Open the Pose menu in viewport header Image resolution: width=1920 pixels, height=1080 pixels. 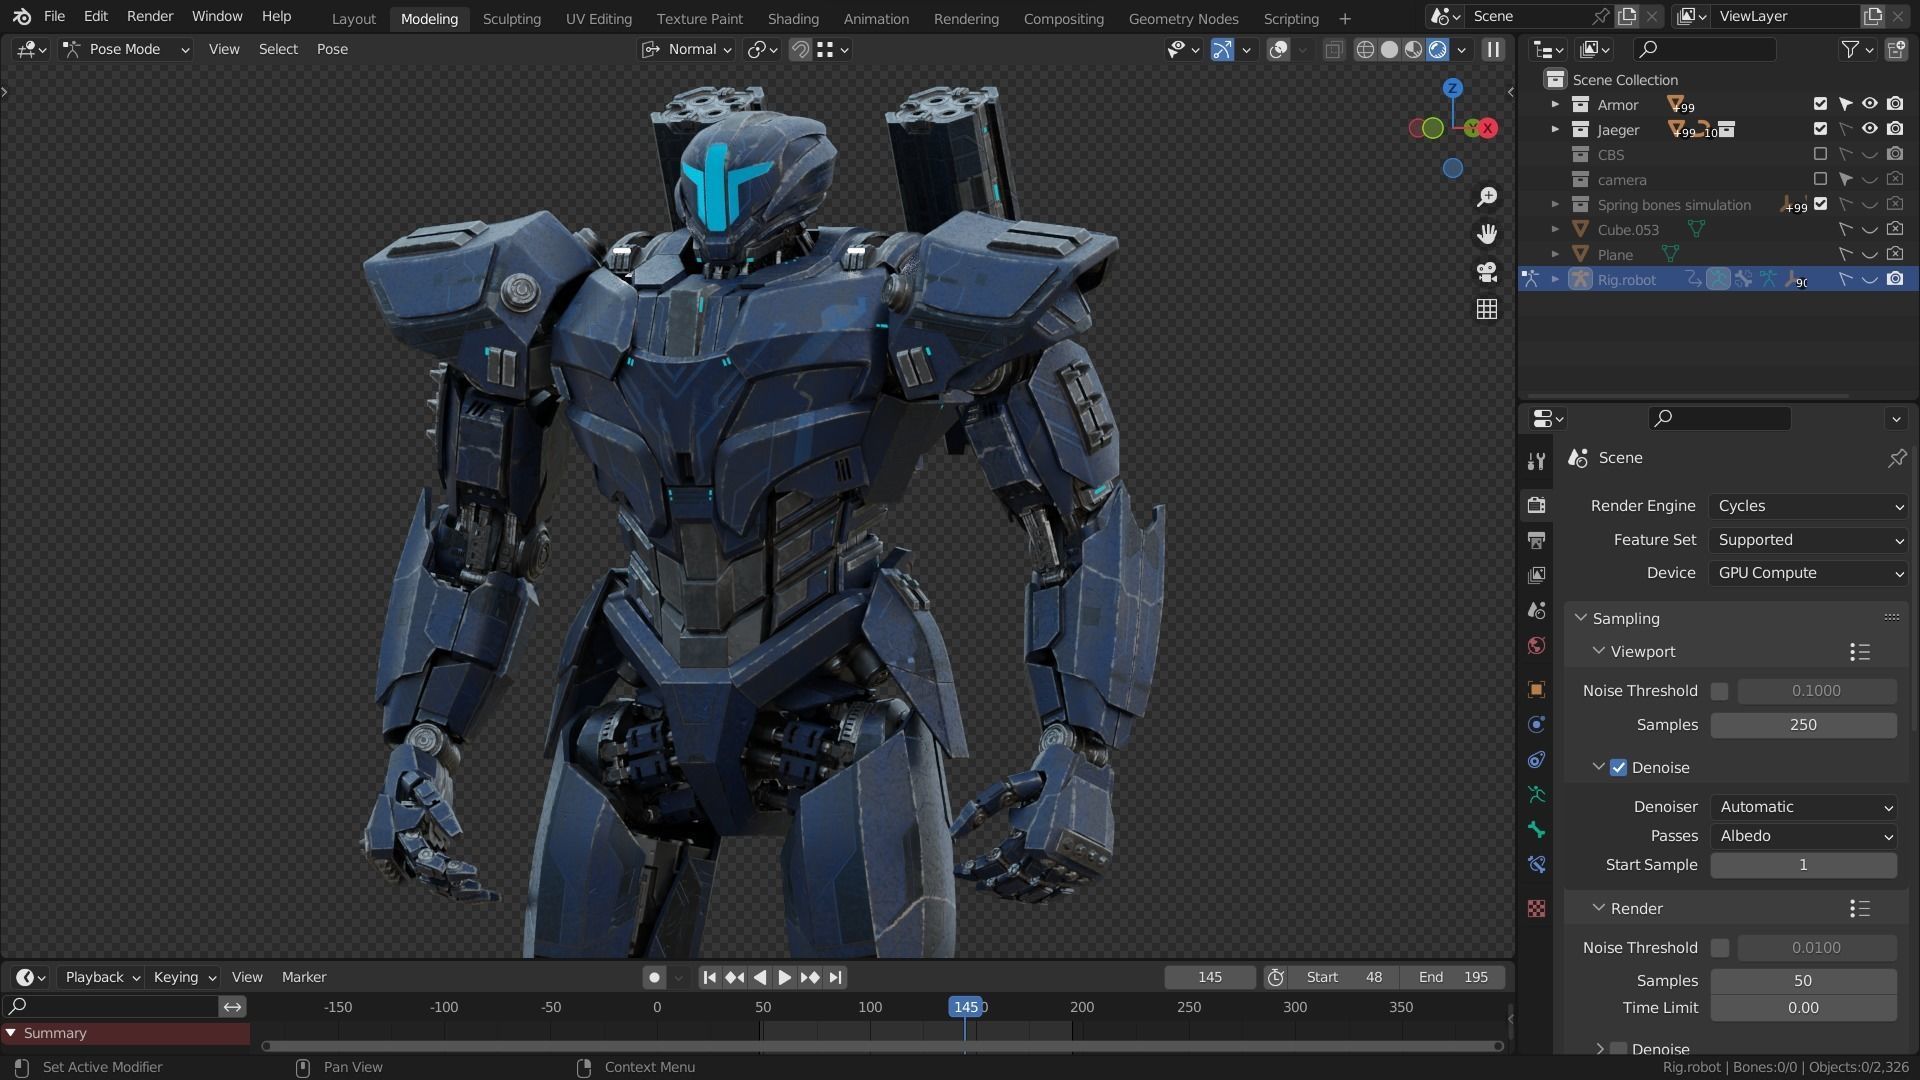[x=332, y=49]
